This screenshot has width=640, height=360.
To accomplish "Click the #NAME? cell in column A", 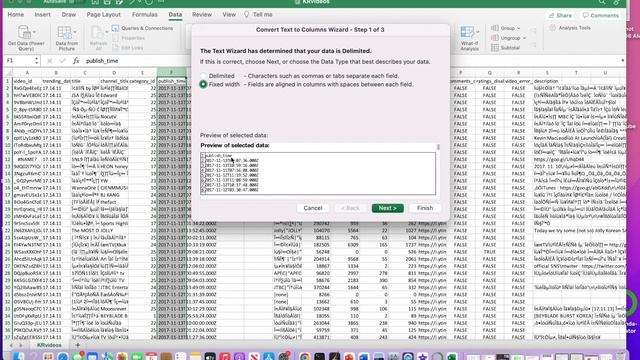I will (27, 159).
